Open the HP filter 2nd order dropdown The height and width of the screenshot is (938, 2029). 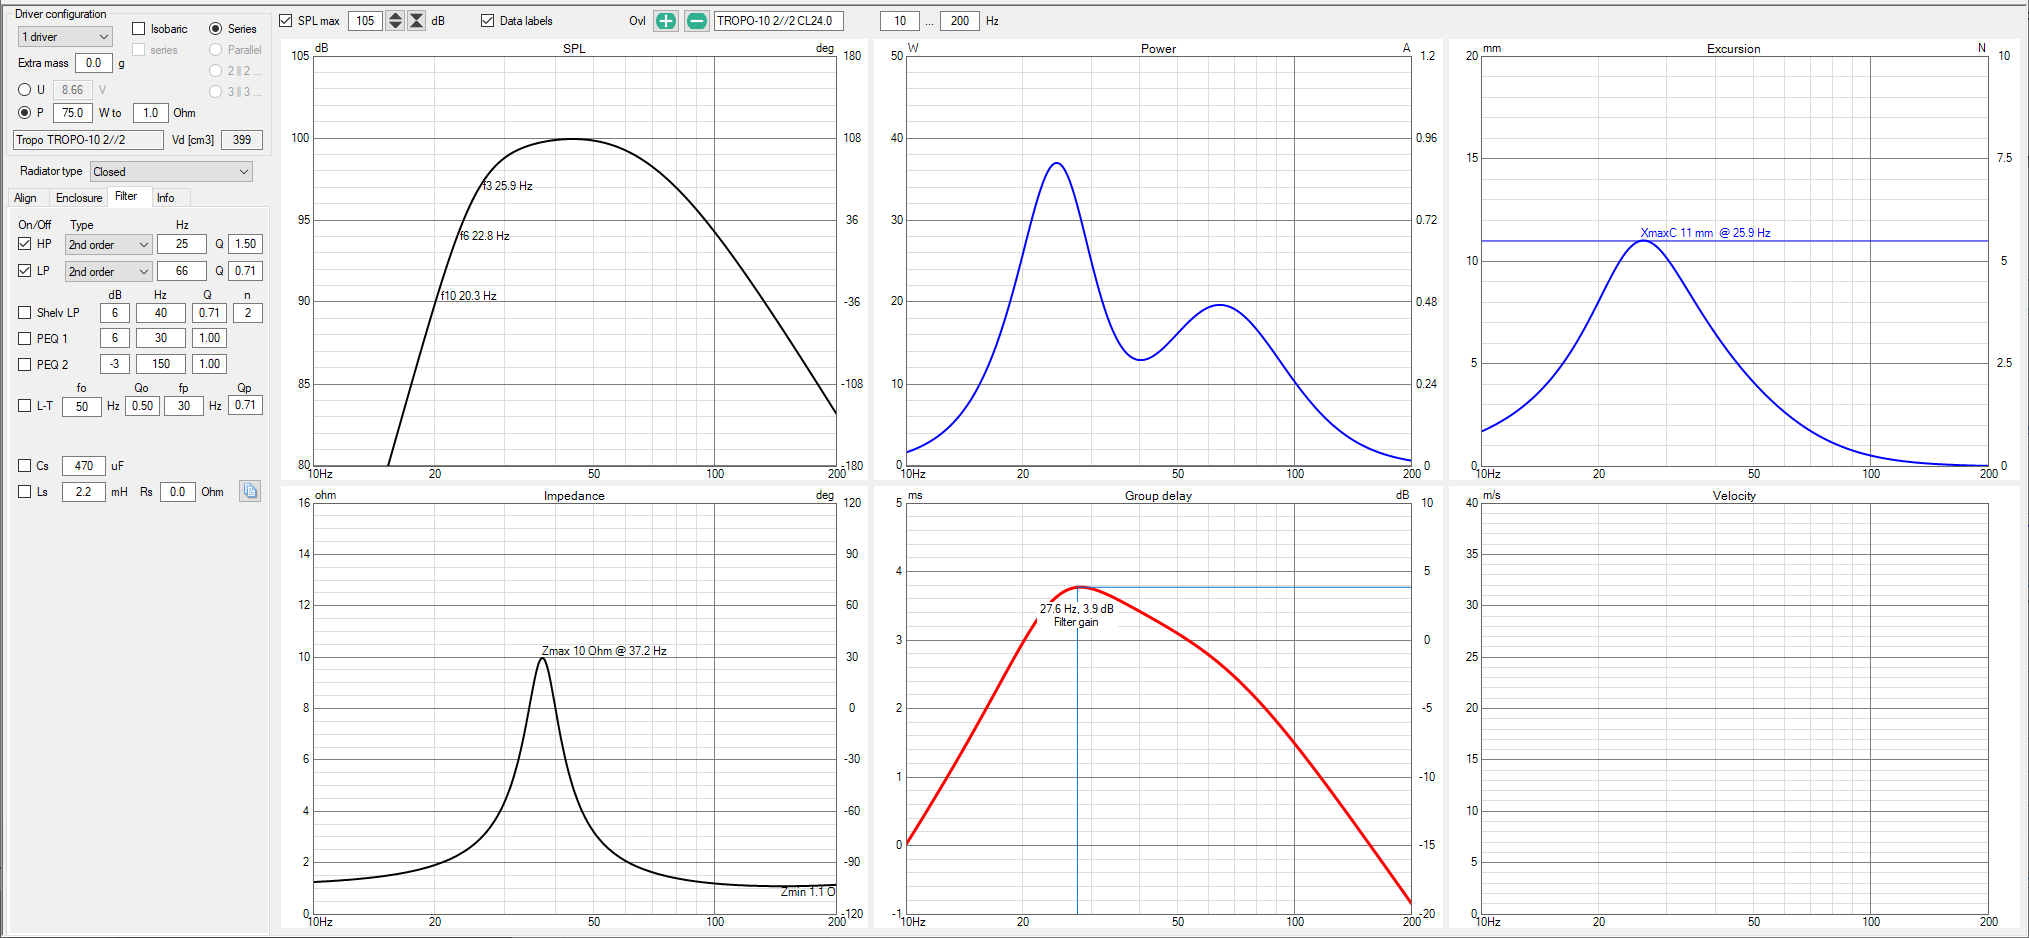pyautogui.click(x=108, y=245)
